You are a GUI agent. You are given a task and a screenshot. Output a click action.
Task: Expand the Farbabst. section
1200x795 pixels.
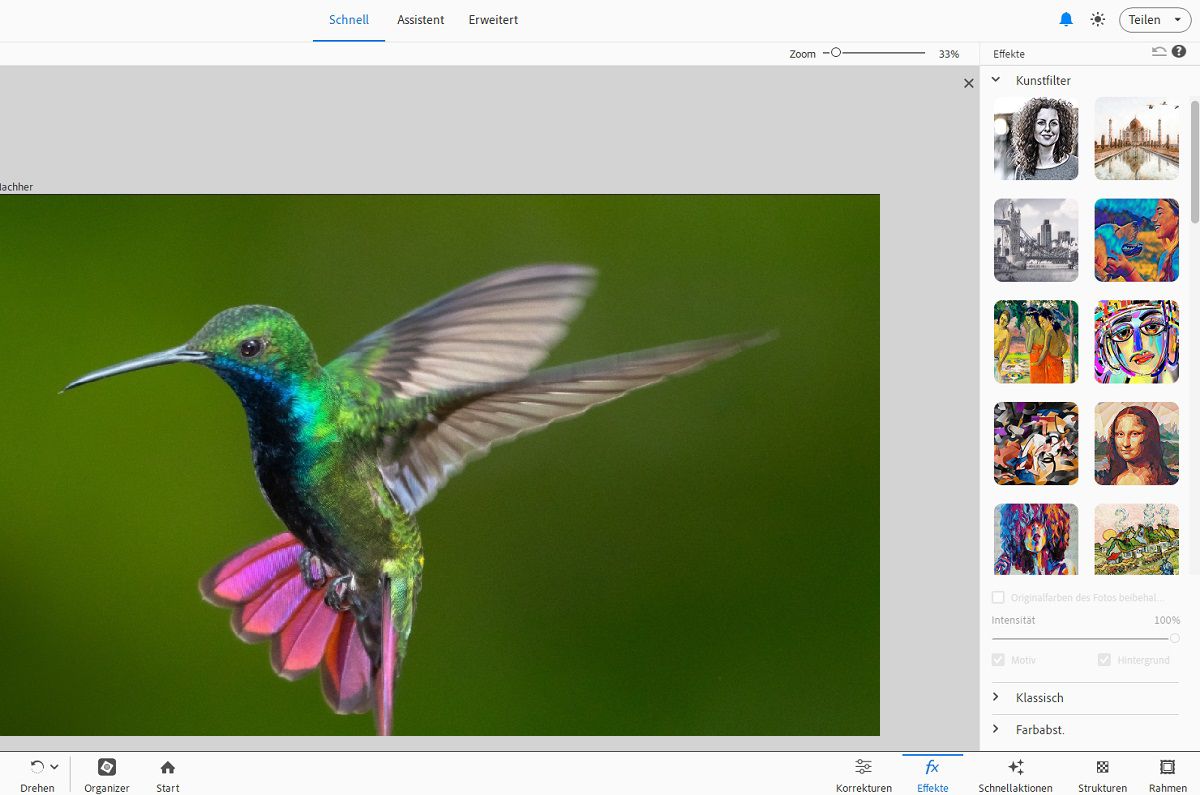tap(1039, 730)
